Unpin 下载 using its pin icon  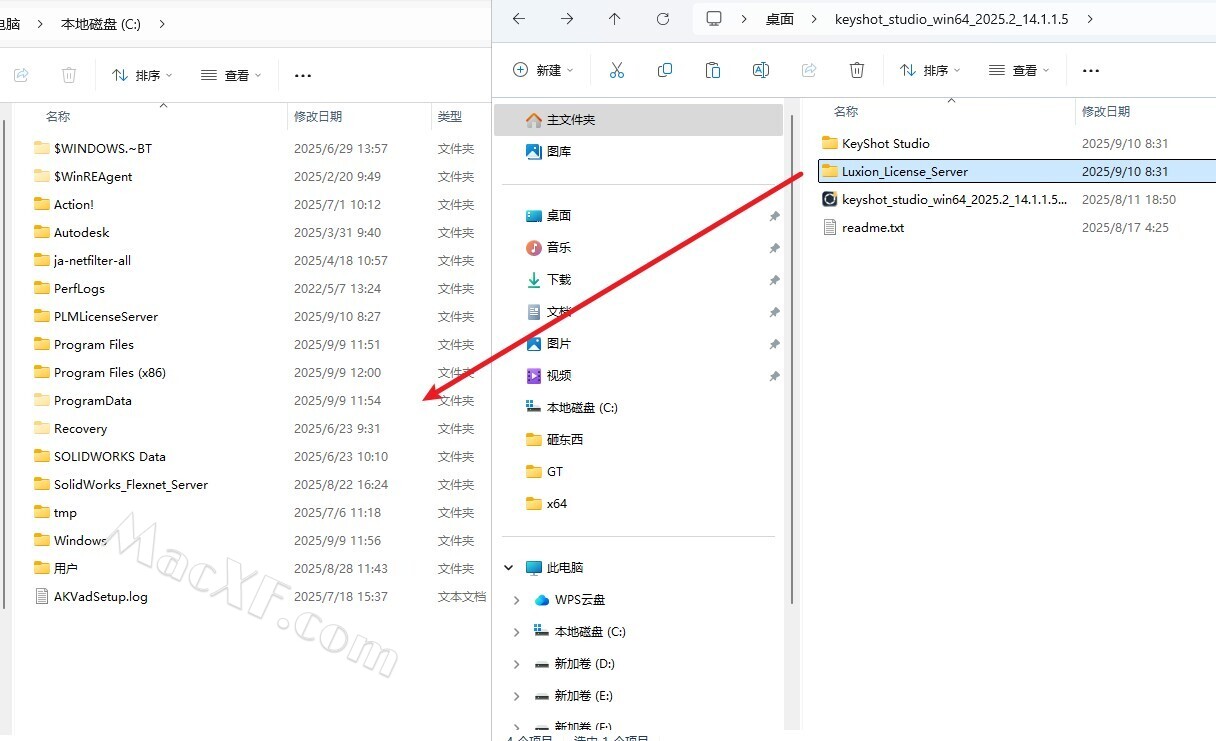[774, 280]
